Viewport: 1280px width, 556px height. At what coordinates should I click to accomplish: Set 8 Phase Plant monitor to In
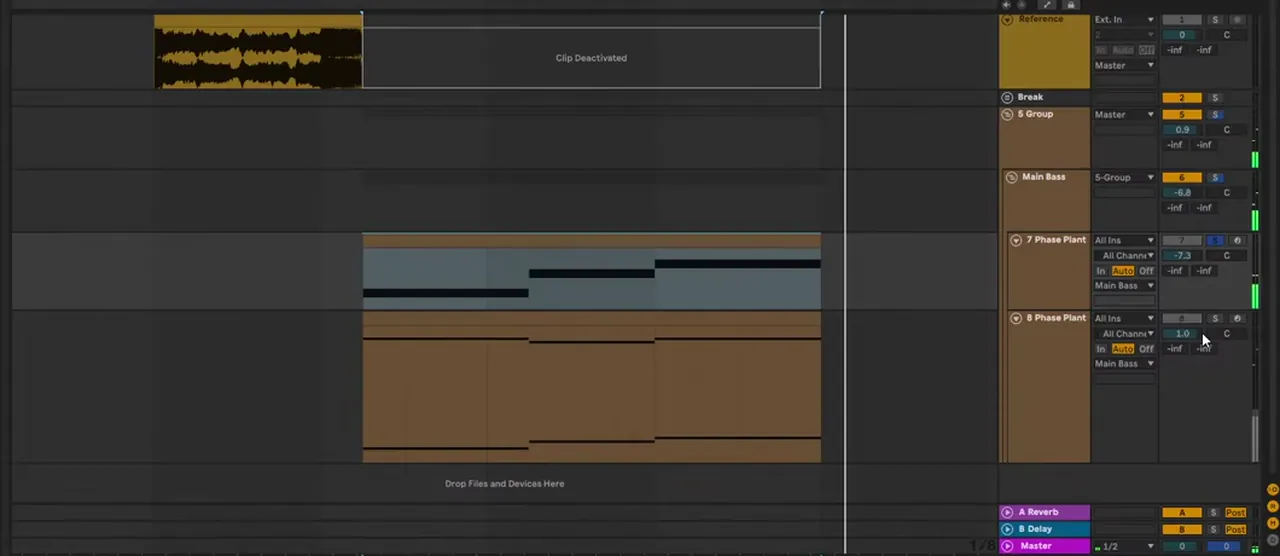pyautogui.click(x=1101, y=349)
